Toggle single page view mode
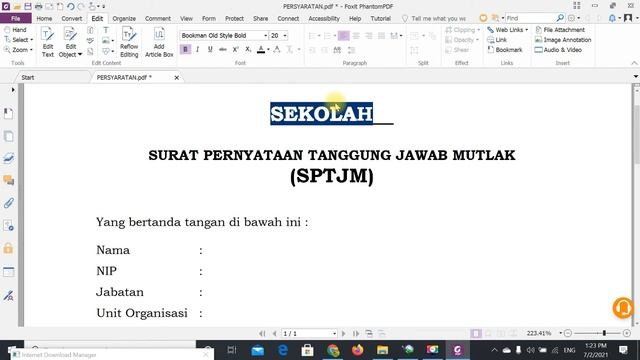Image resolution: width=640 pixels, height=360 pixels. [x=476, y=333]
